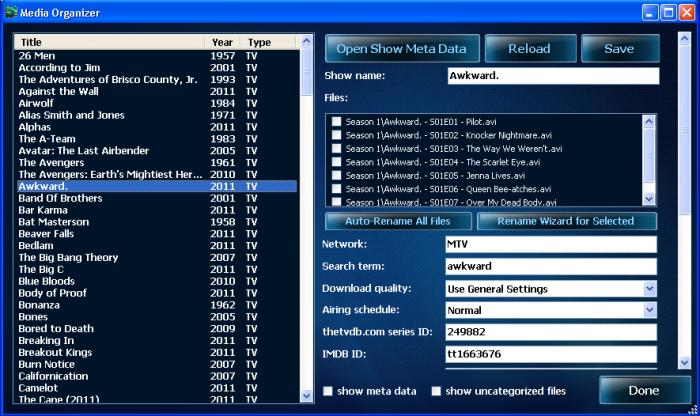The image size is (700, 416).
Task: Select Avatar: The Last Airbender
Action: tap(157, 151)
